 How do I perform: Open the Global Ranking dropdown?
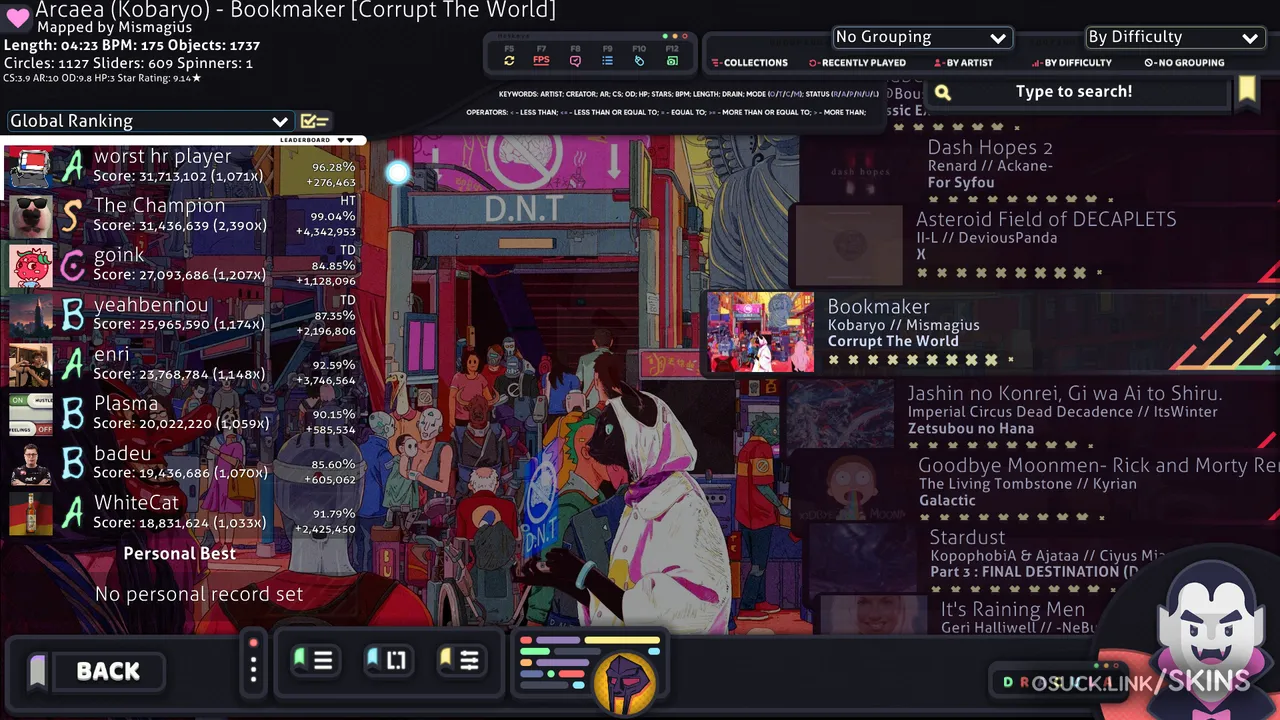149,121
